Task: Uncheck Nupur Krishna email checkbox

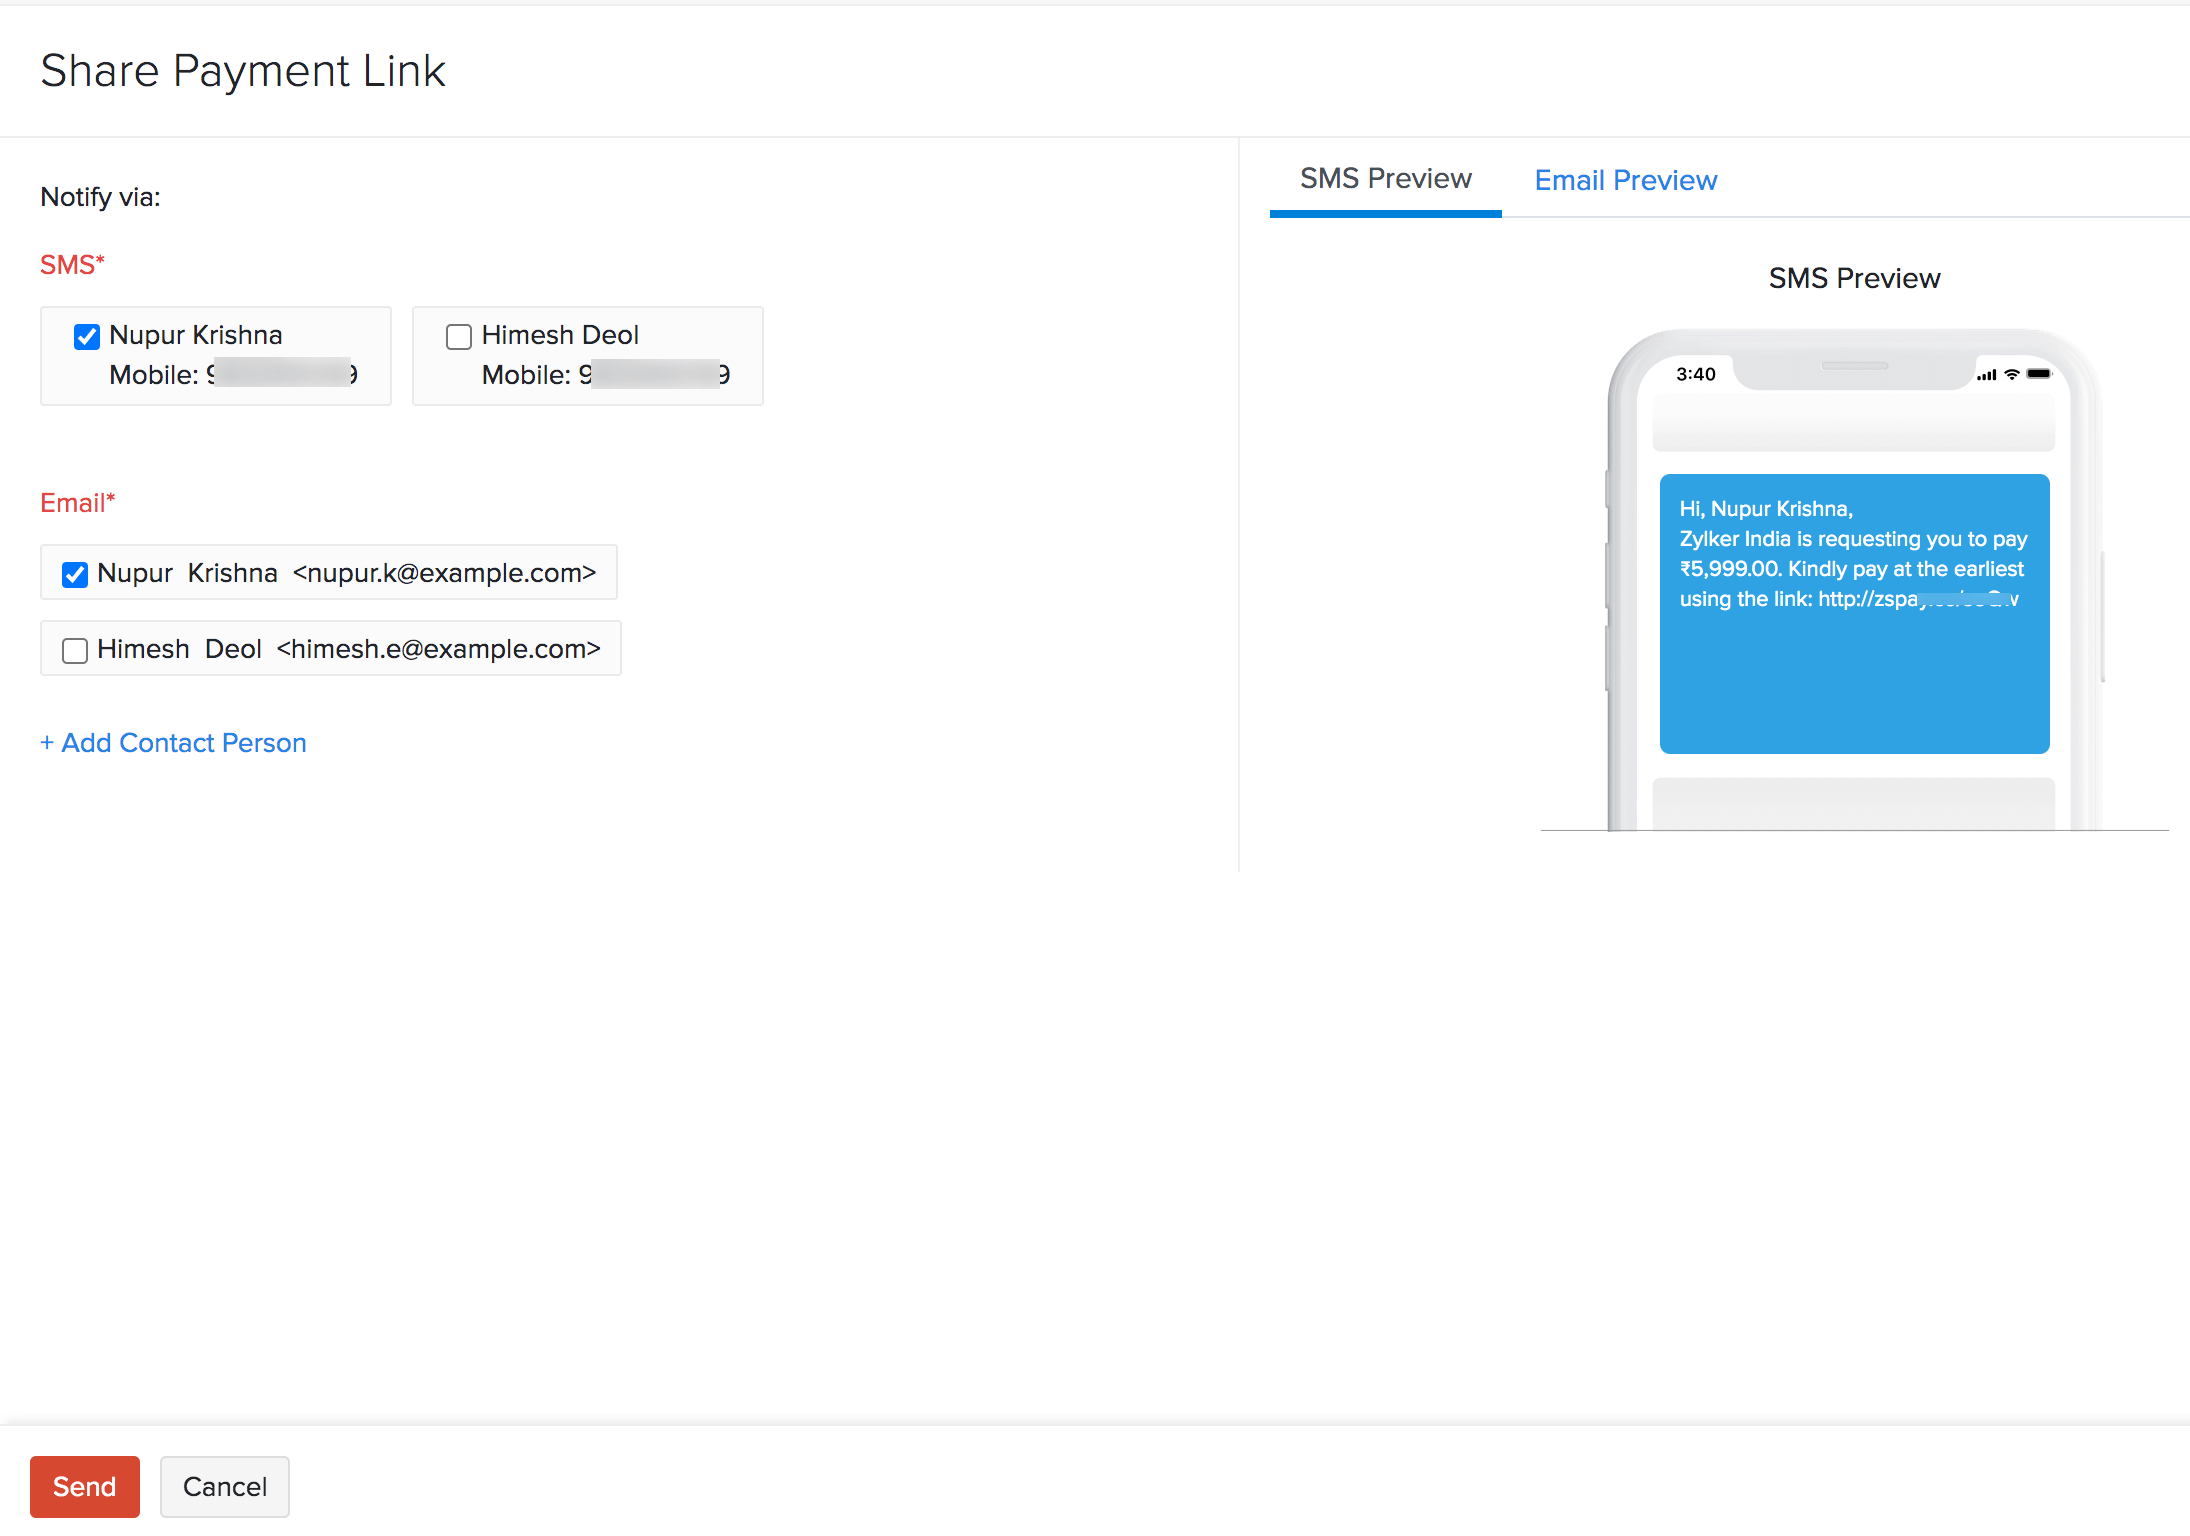Action: (75, 574)
